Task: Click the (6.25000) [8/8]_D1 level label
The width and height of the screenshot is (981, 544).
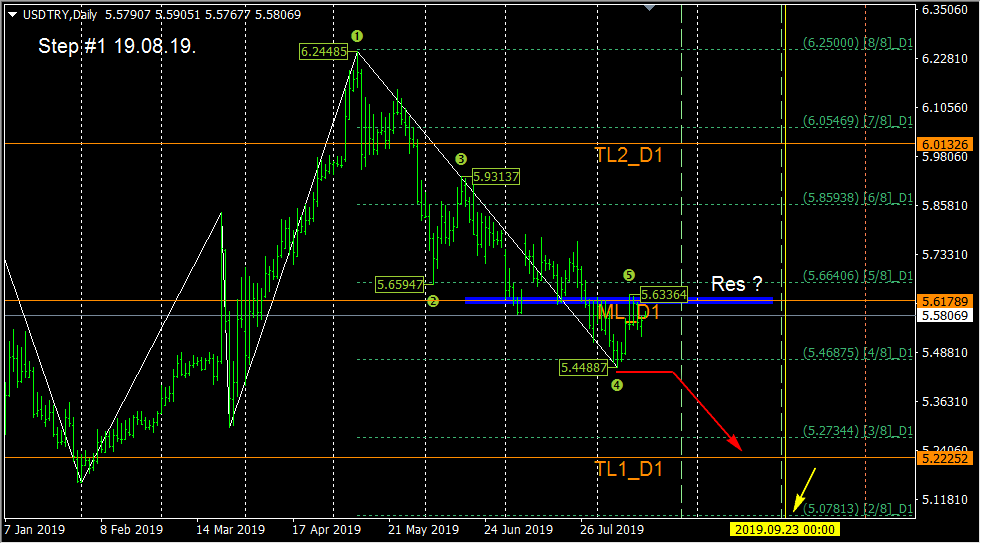Action: (x=858, y=43)
